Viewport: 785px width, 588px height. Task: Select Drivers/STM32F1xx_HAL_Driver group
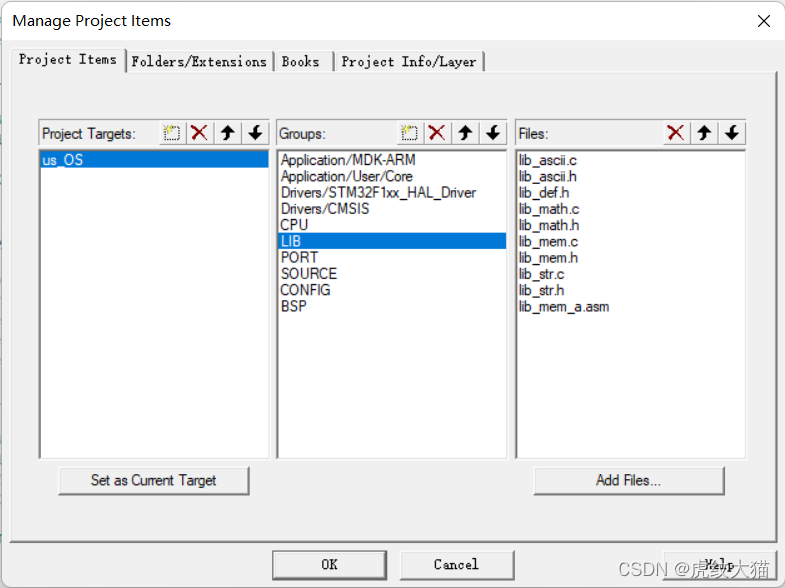(x=391, y=192)
